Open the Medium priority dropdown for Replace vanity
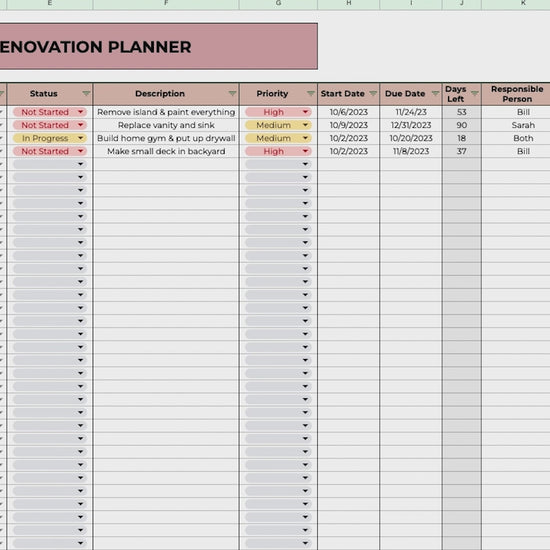The image size is (550, 550). [x=306, y=125]
